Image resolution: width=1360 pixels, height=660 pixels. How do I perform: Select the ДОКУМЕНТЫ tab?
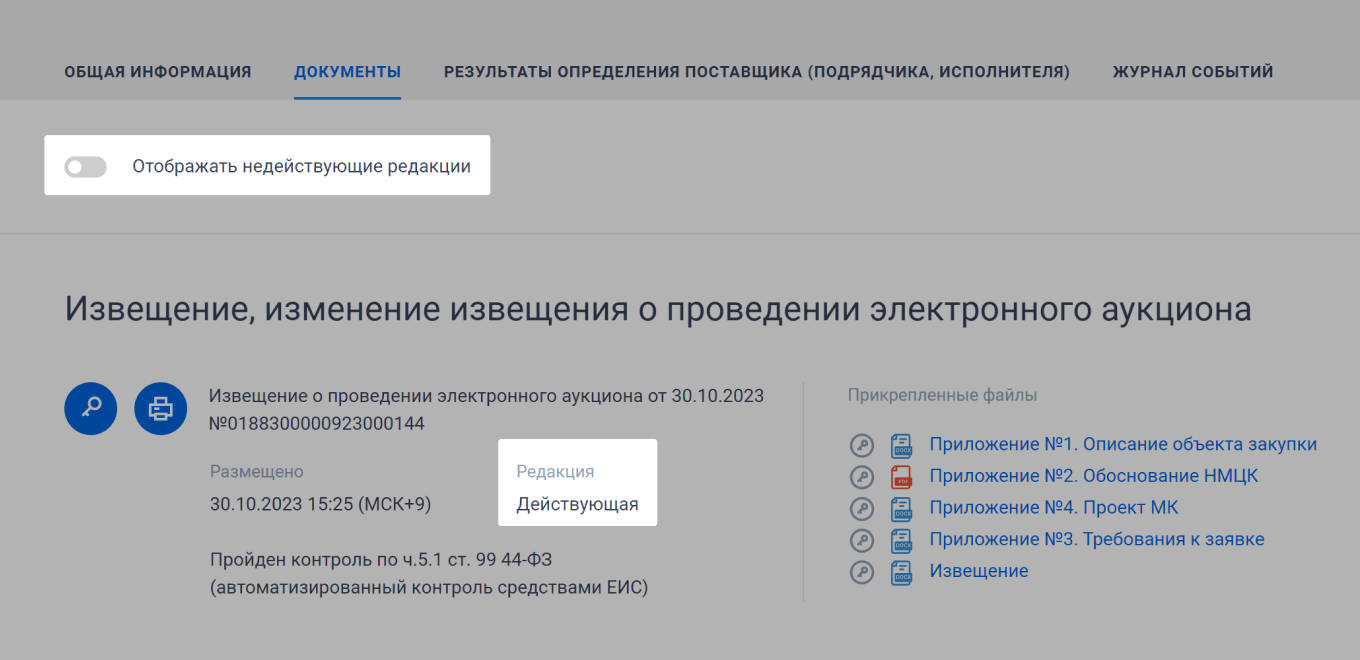click(x=347, y=71)
